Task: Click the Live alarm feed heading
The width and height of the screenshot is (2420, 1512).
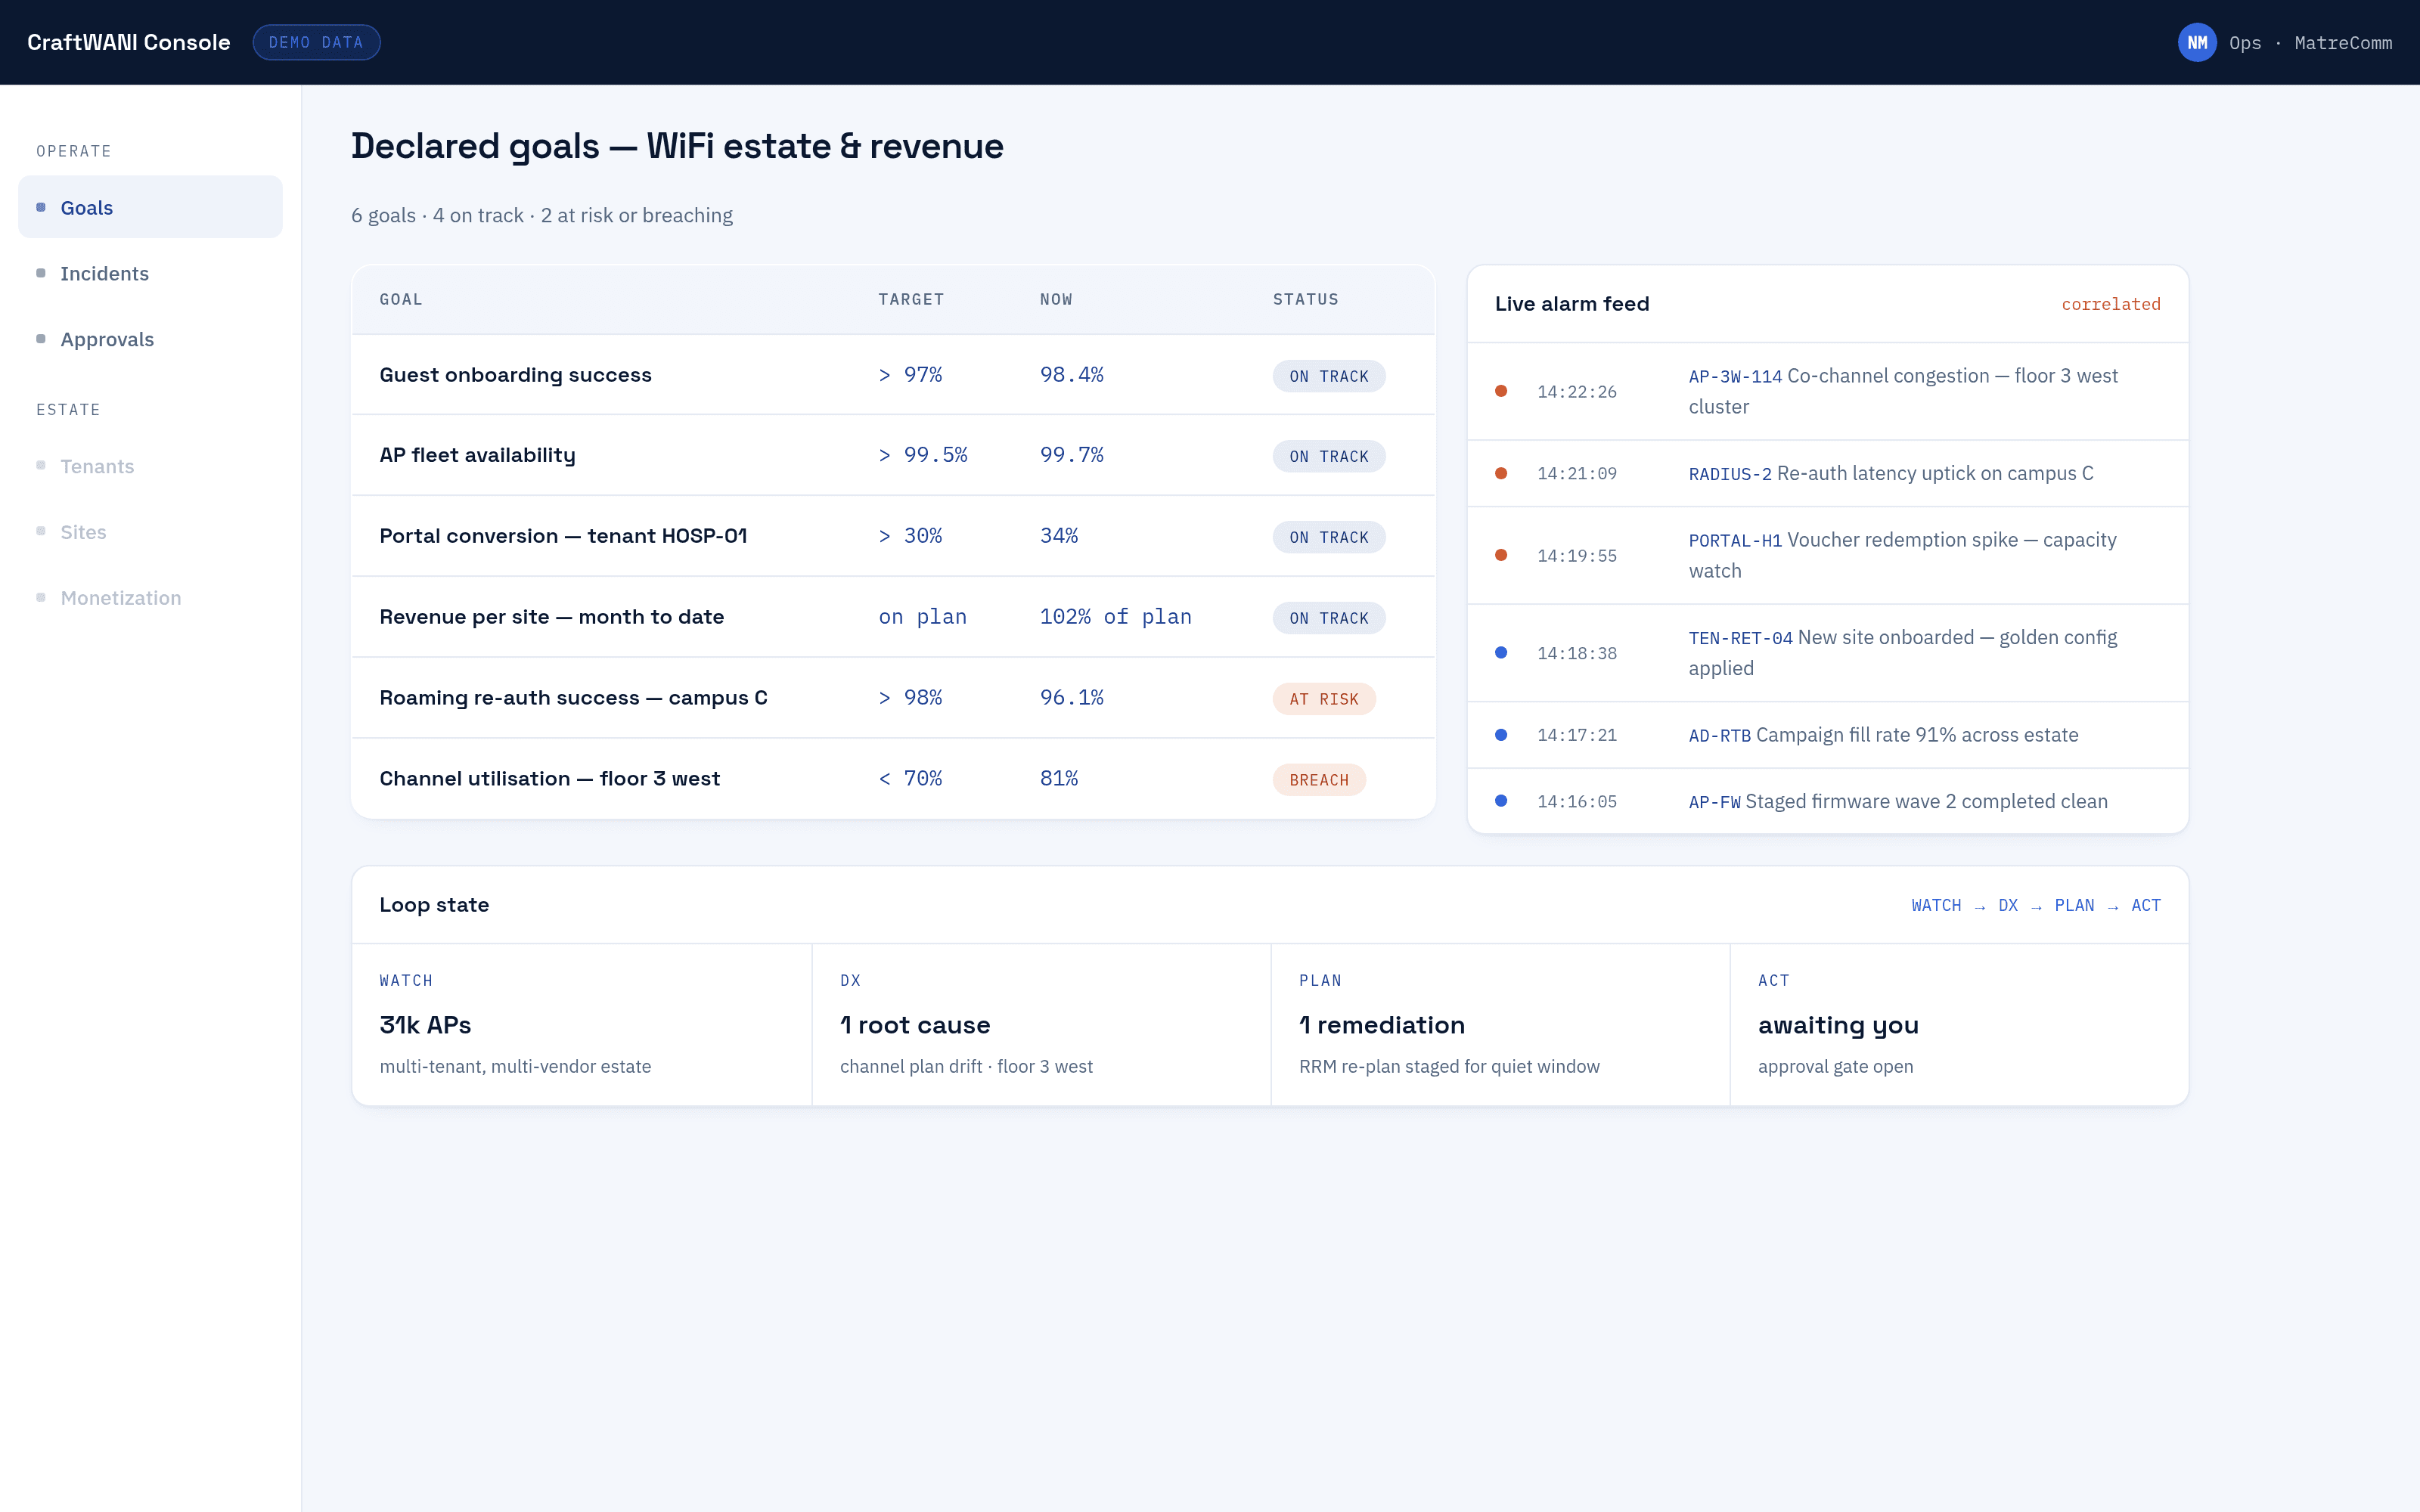Action: click(1572, 304)
